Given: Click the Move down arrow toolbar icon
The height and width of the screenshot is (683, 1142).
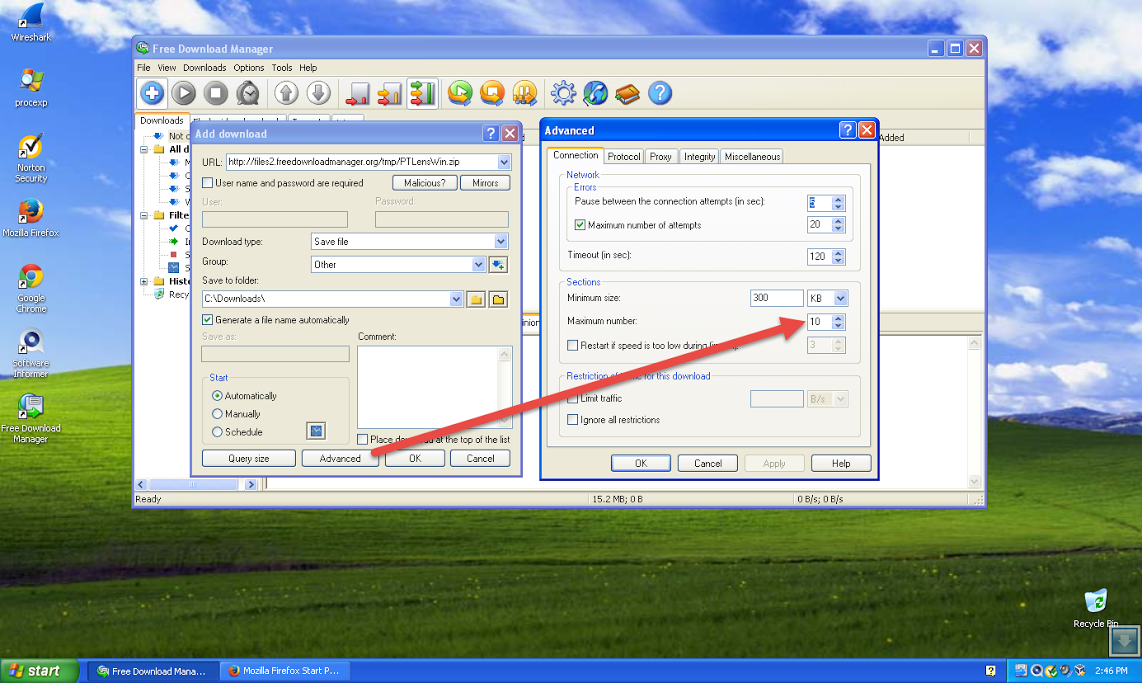Looking at the screenshot, I should 318,93.
